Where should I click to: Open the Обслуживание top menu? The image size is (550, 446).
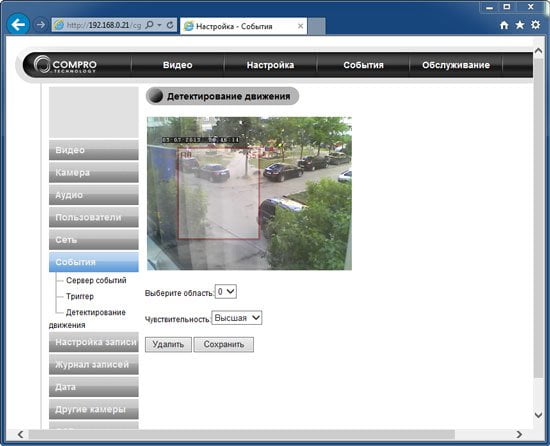456,65
